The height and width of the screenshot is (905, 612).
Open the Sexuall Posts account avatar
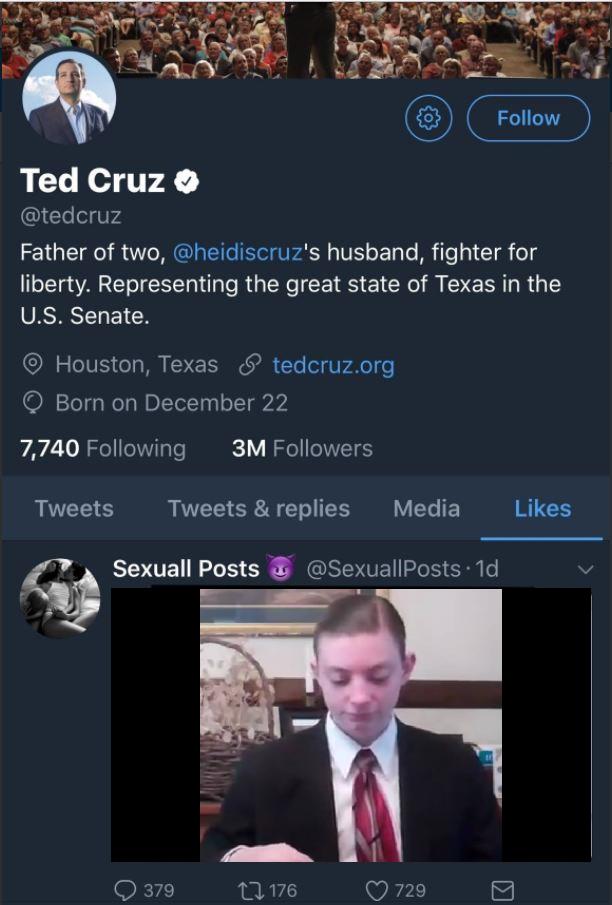click(x=60, y=598)
